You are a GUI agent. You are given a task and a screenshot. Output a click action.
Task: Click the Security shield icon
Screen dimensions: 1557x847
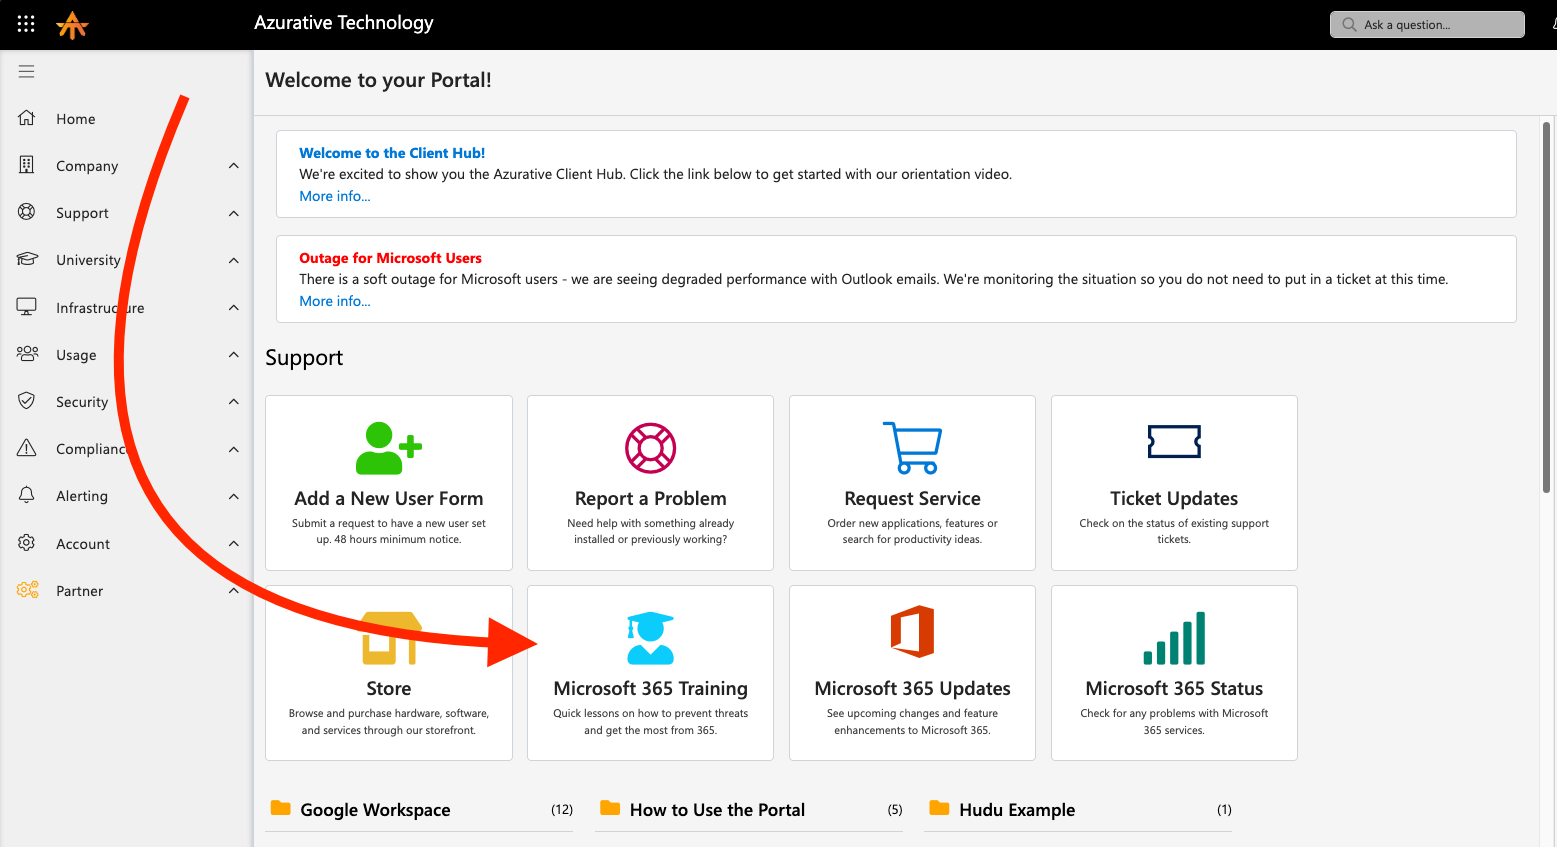pyautogui.click(x=27, y=401)
